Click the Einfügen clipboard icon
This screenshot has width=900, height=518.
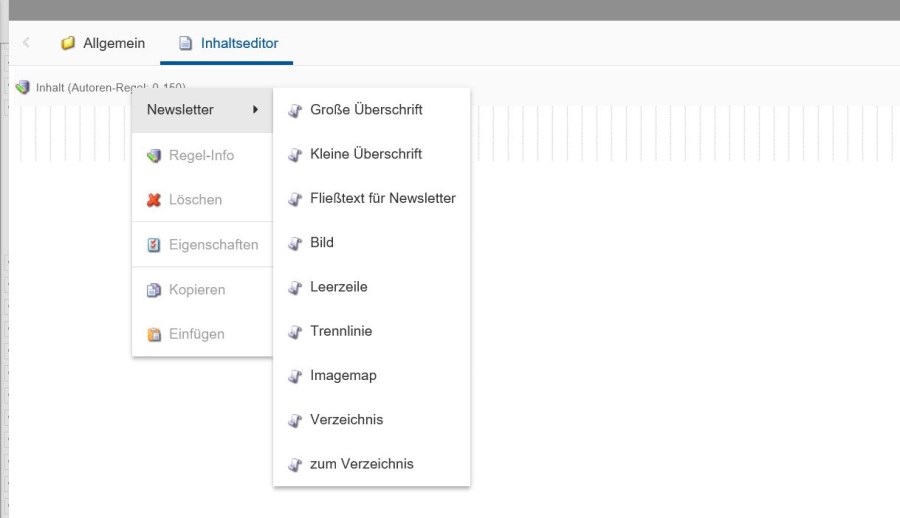click(154, 335)
